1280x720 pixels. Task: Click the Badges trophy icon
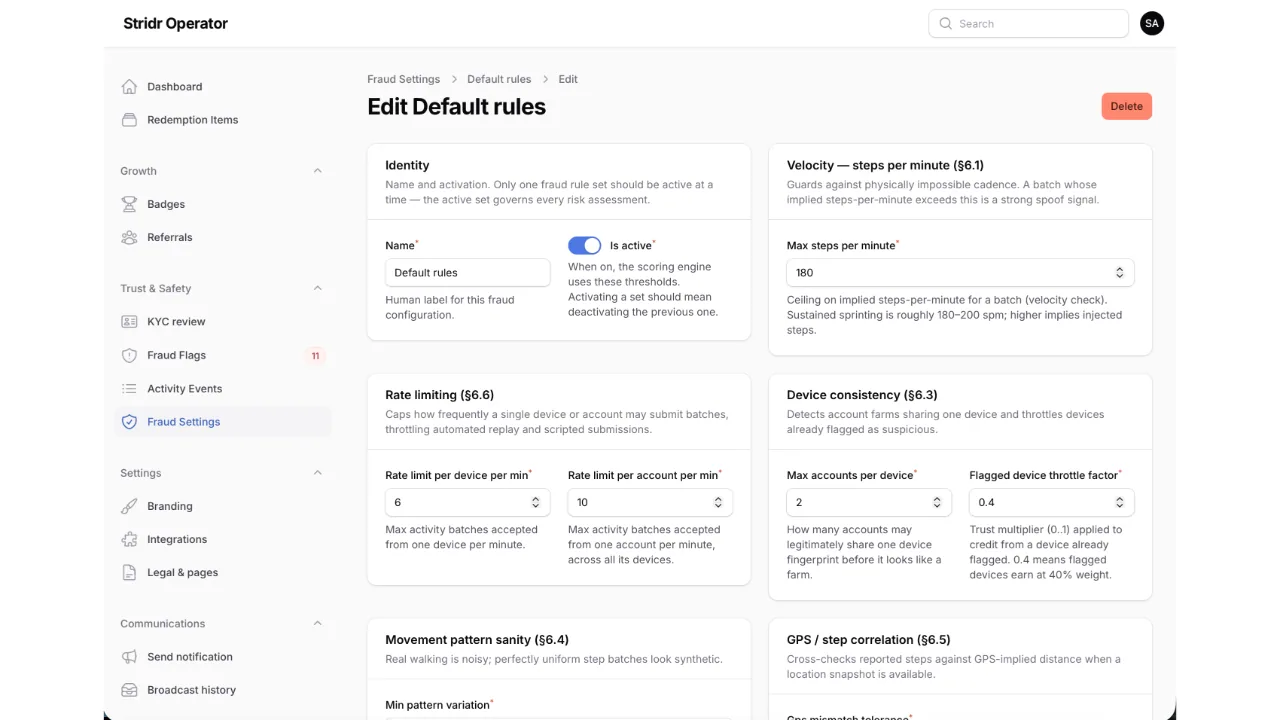(129, 204)
